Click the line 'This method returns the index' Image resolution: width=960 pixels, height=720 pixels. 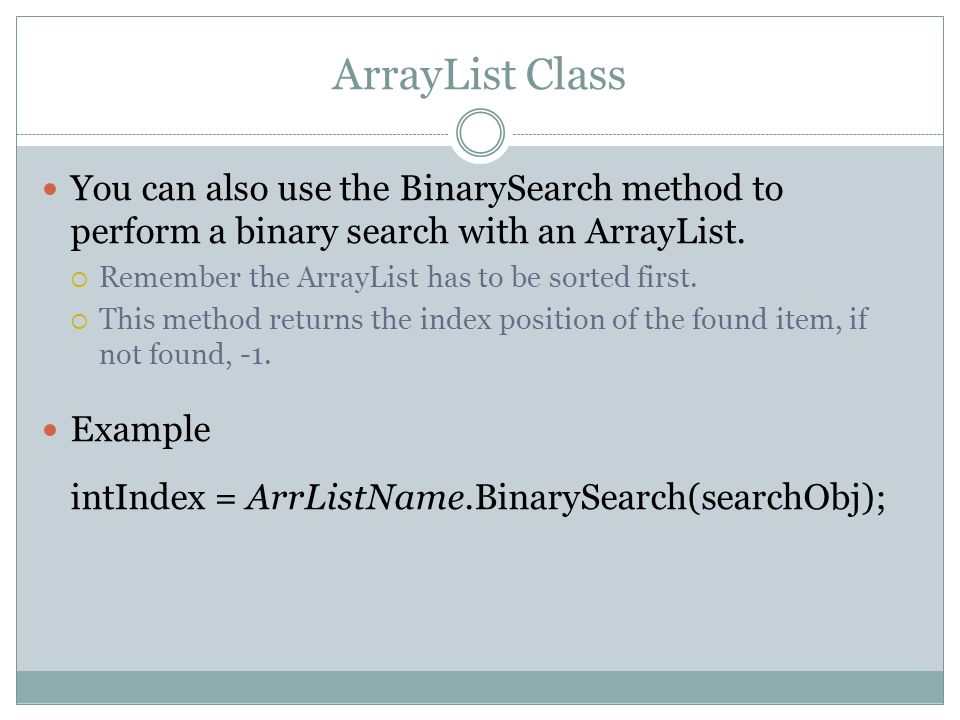[484, 320]
